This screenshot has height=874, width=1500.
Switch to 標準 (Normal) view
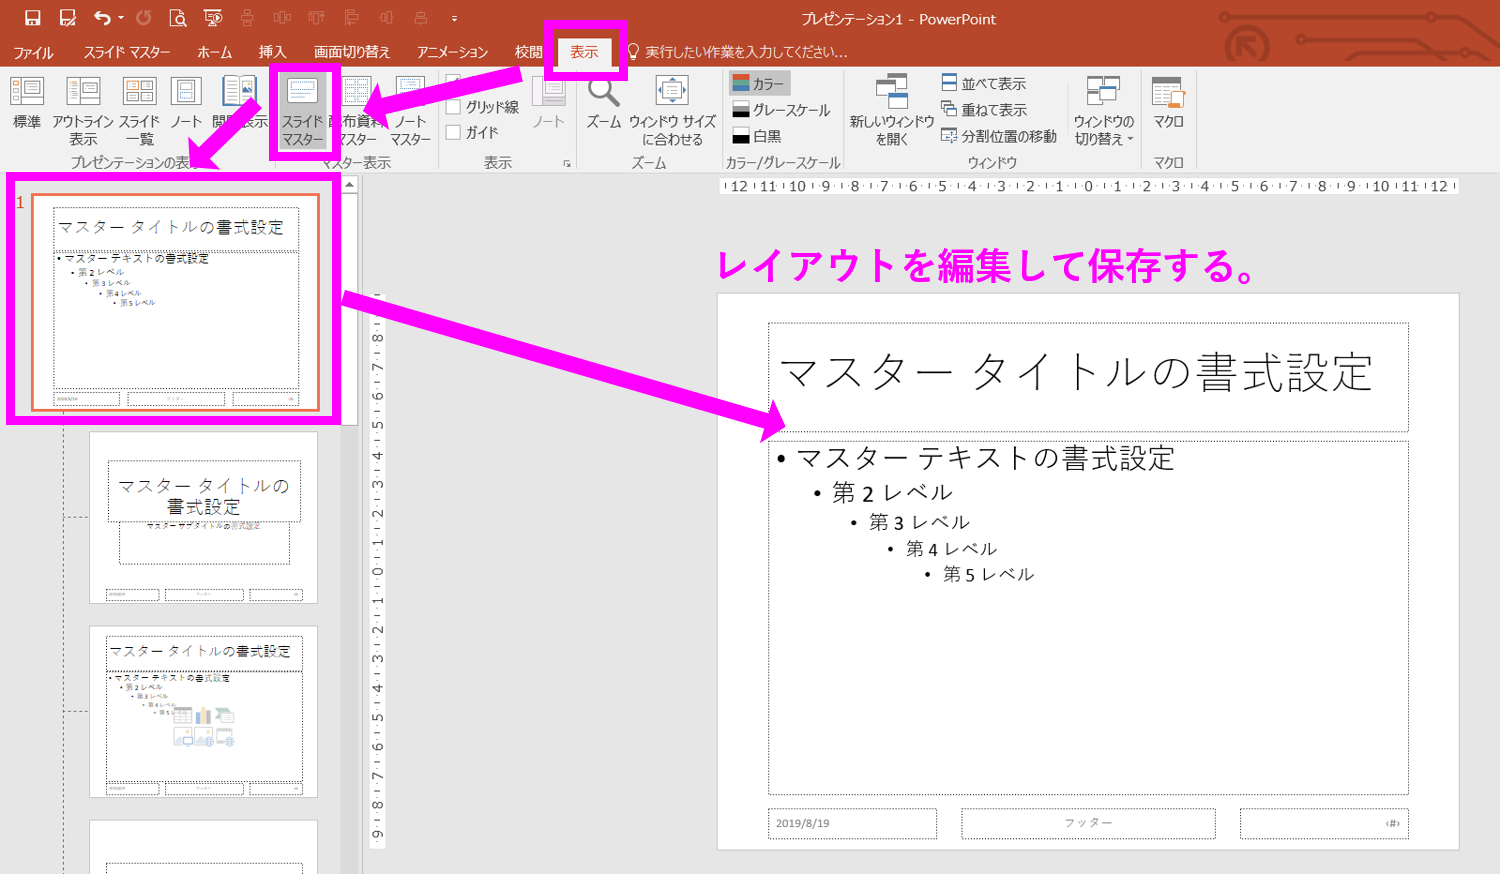(x=28, y=105)
